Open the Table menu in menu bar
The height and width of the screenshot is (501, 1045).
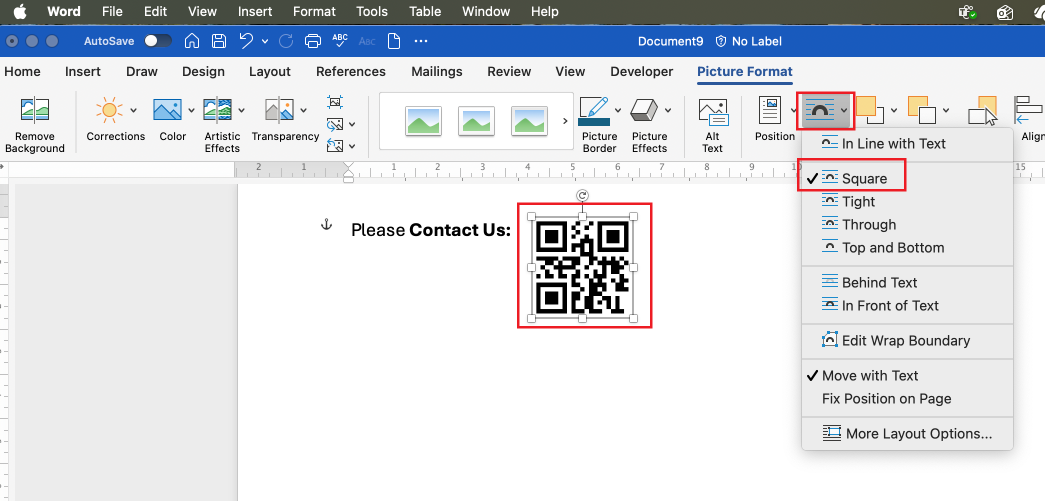pos(425,12)
